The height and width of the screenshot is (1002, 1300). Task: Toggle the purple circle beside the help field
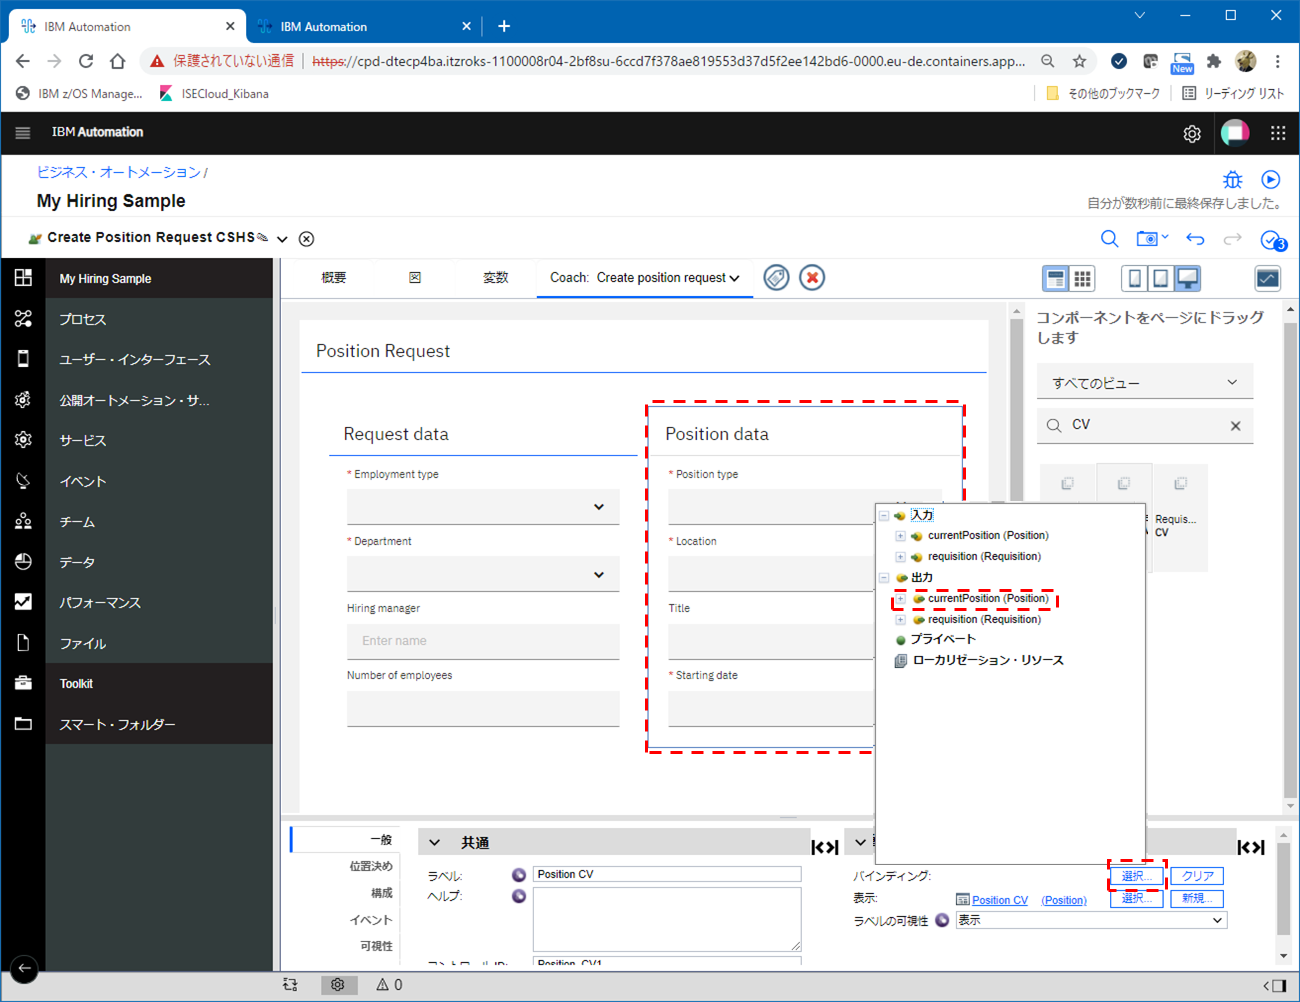(x=519, y=896)
